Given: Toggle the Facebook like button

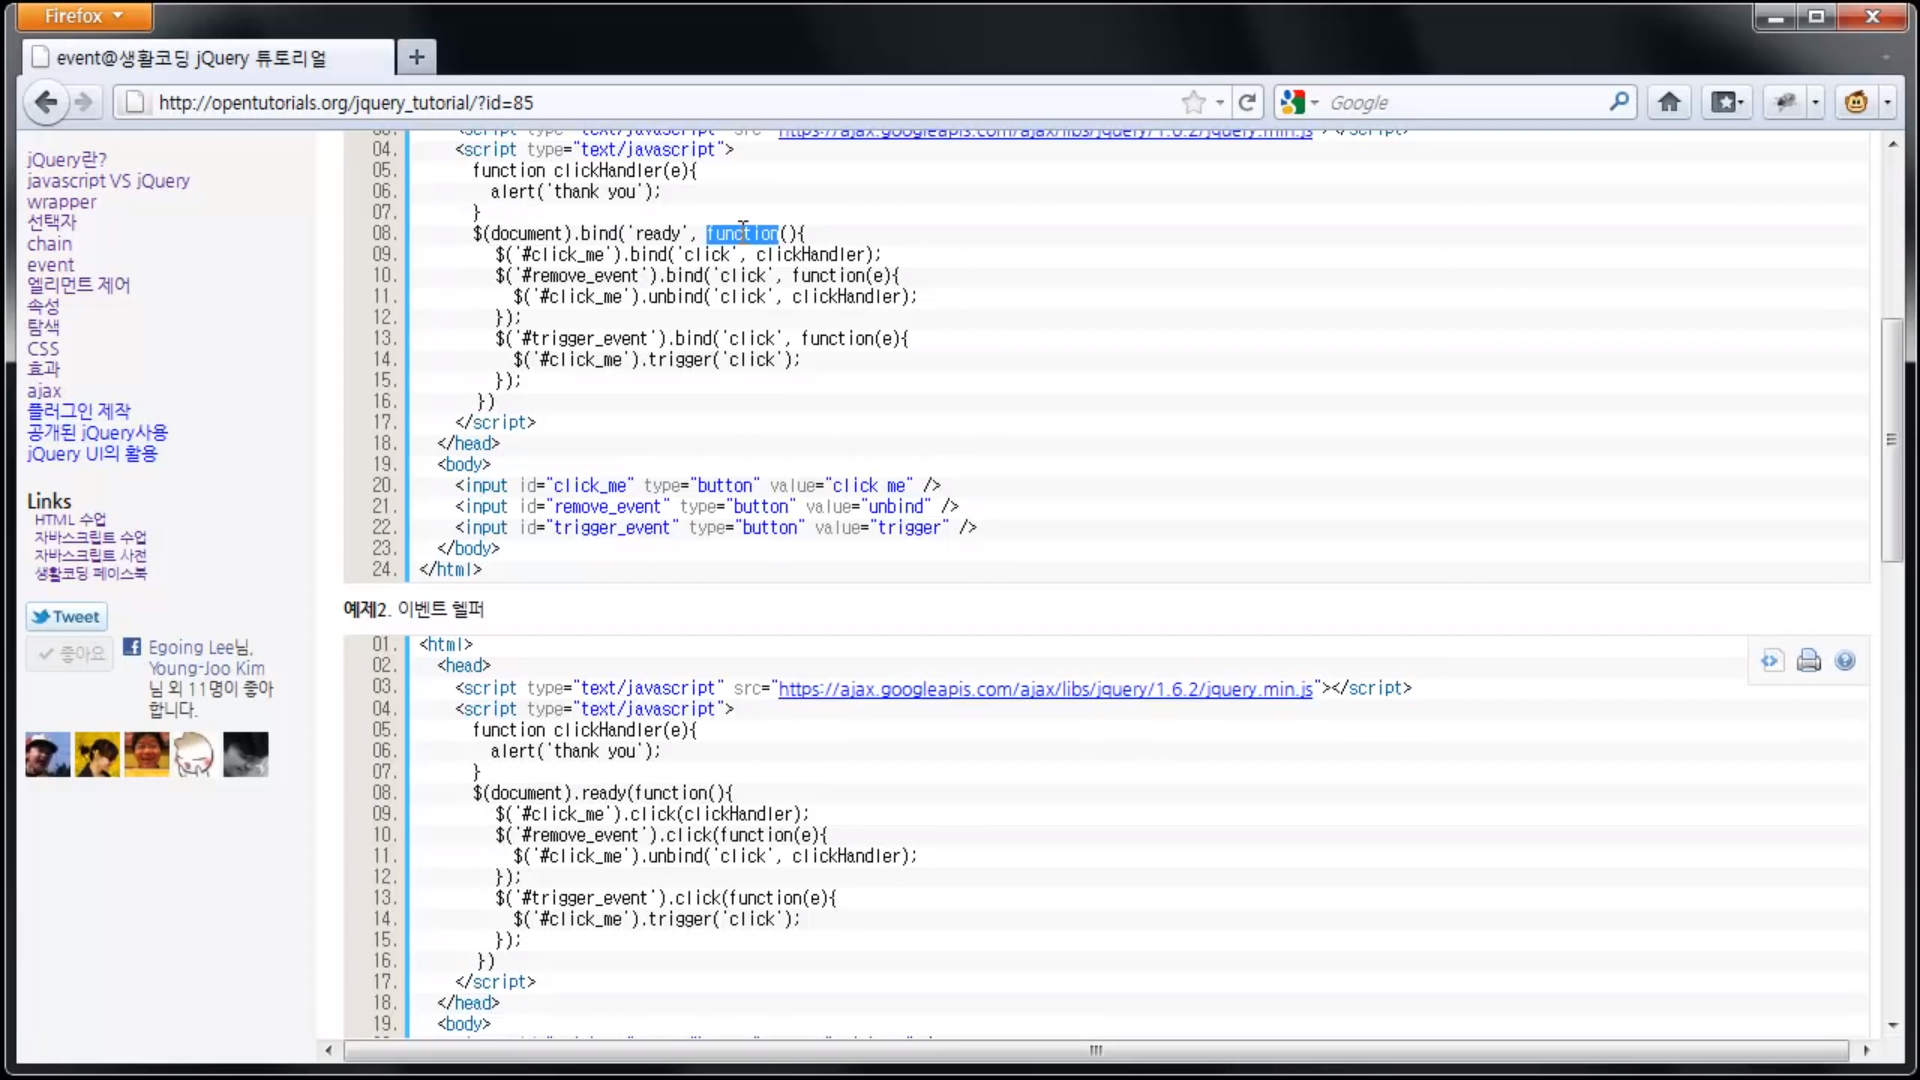Looking at the screenshot, I should click(x=70, y=654).
